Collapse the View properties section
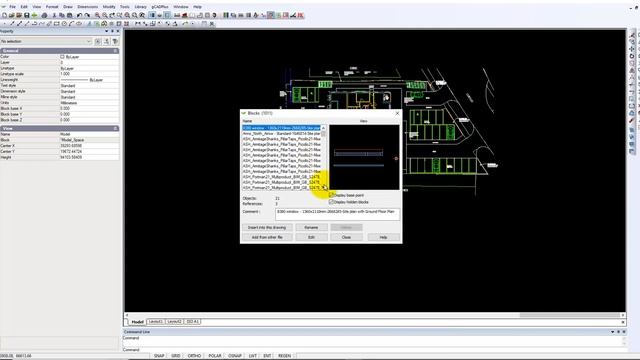This screenshot has height=360, width=640. (x=116, y=128)
